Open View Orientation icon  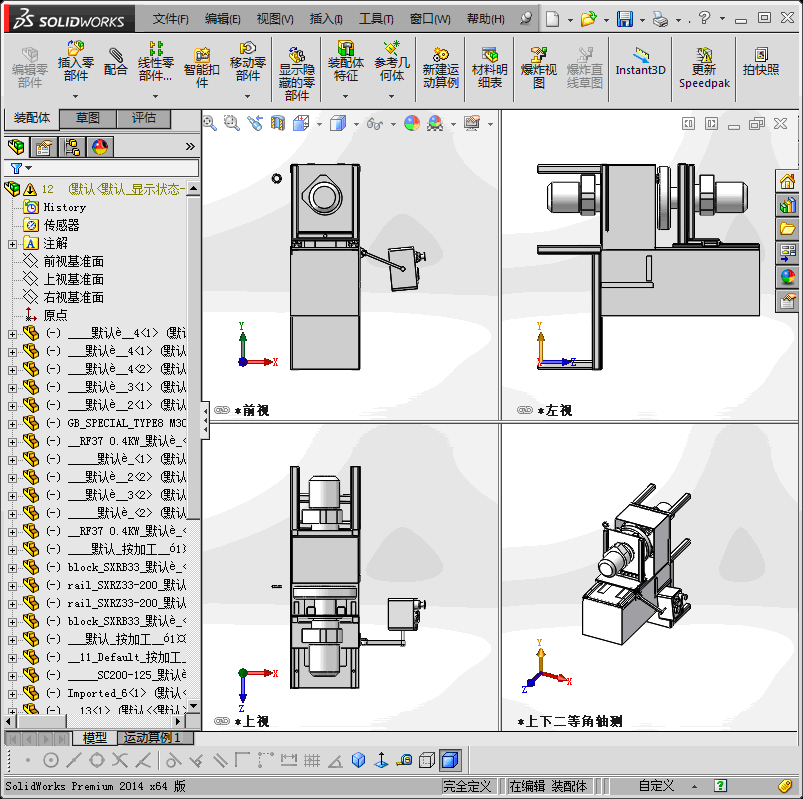point(301,123)
